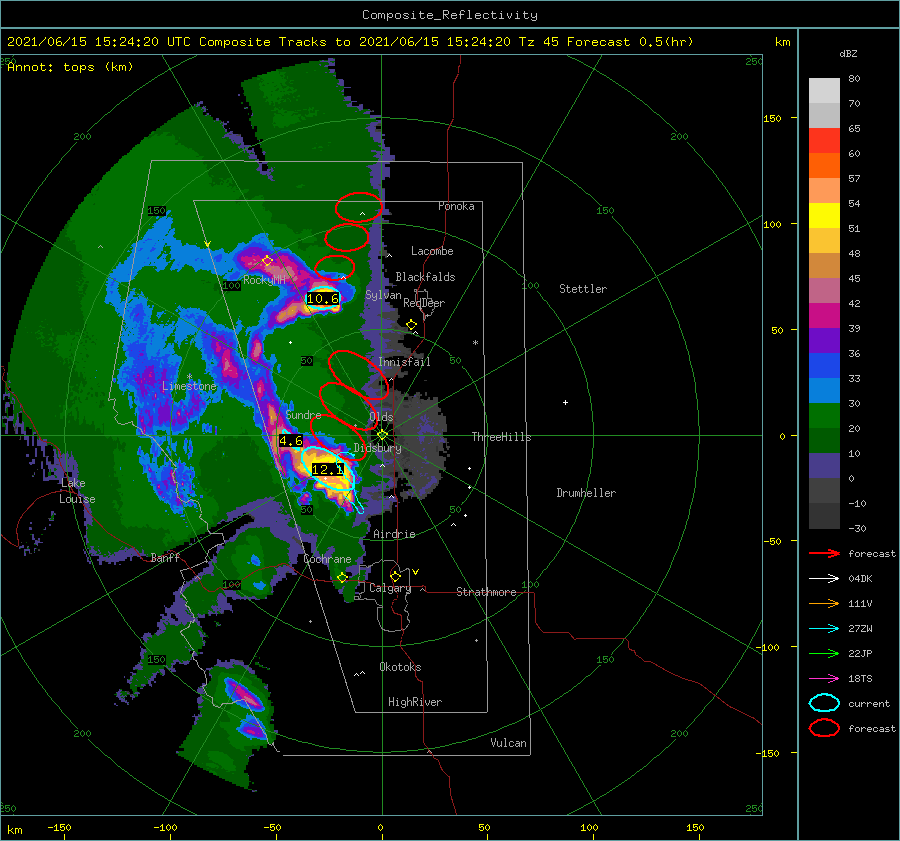Click the yellow diamond marker above RockyMH

(x=267, y=261)
